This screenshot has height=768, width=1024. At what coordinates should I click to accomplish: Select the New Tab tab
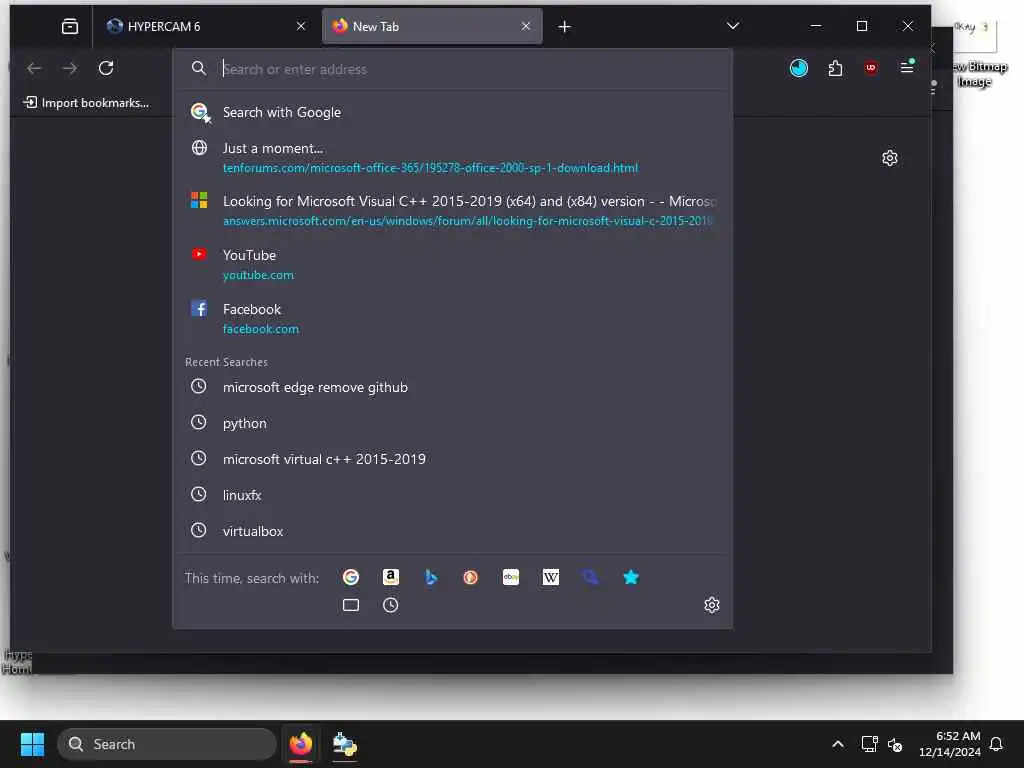[431, 26]
